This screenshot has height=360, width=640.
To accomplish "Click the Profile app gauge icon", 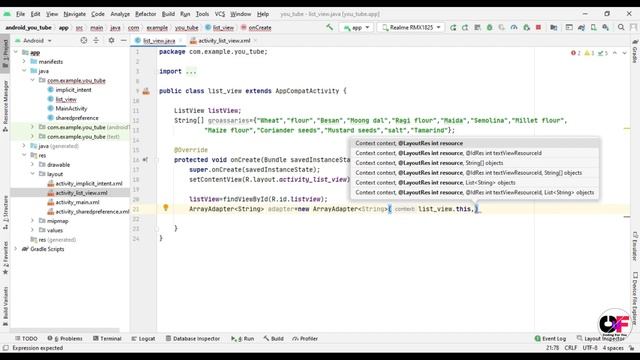I will (514, 27).
